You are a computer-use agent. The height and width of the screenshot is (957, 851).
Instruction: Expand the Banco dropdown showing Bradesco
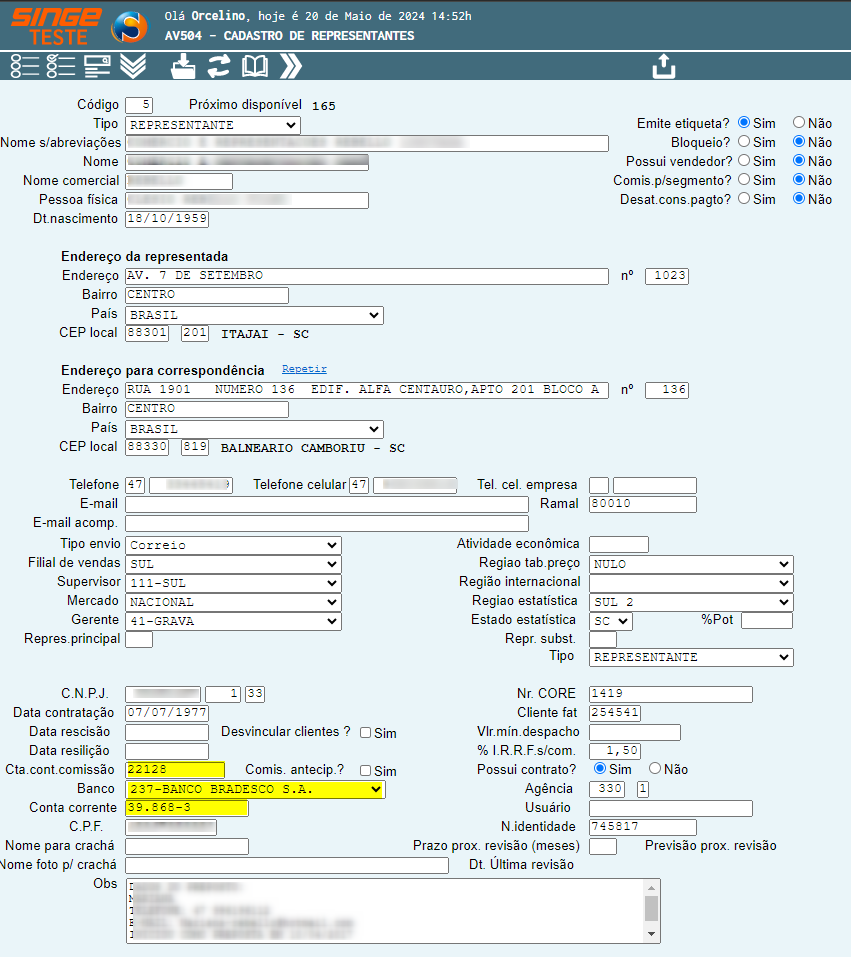255,789
